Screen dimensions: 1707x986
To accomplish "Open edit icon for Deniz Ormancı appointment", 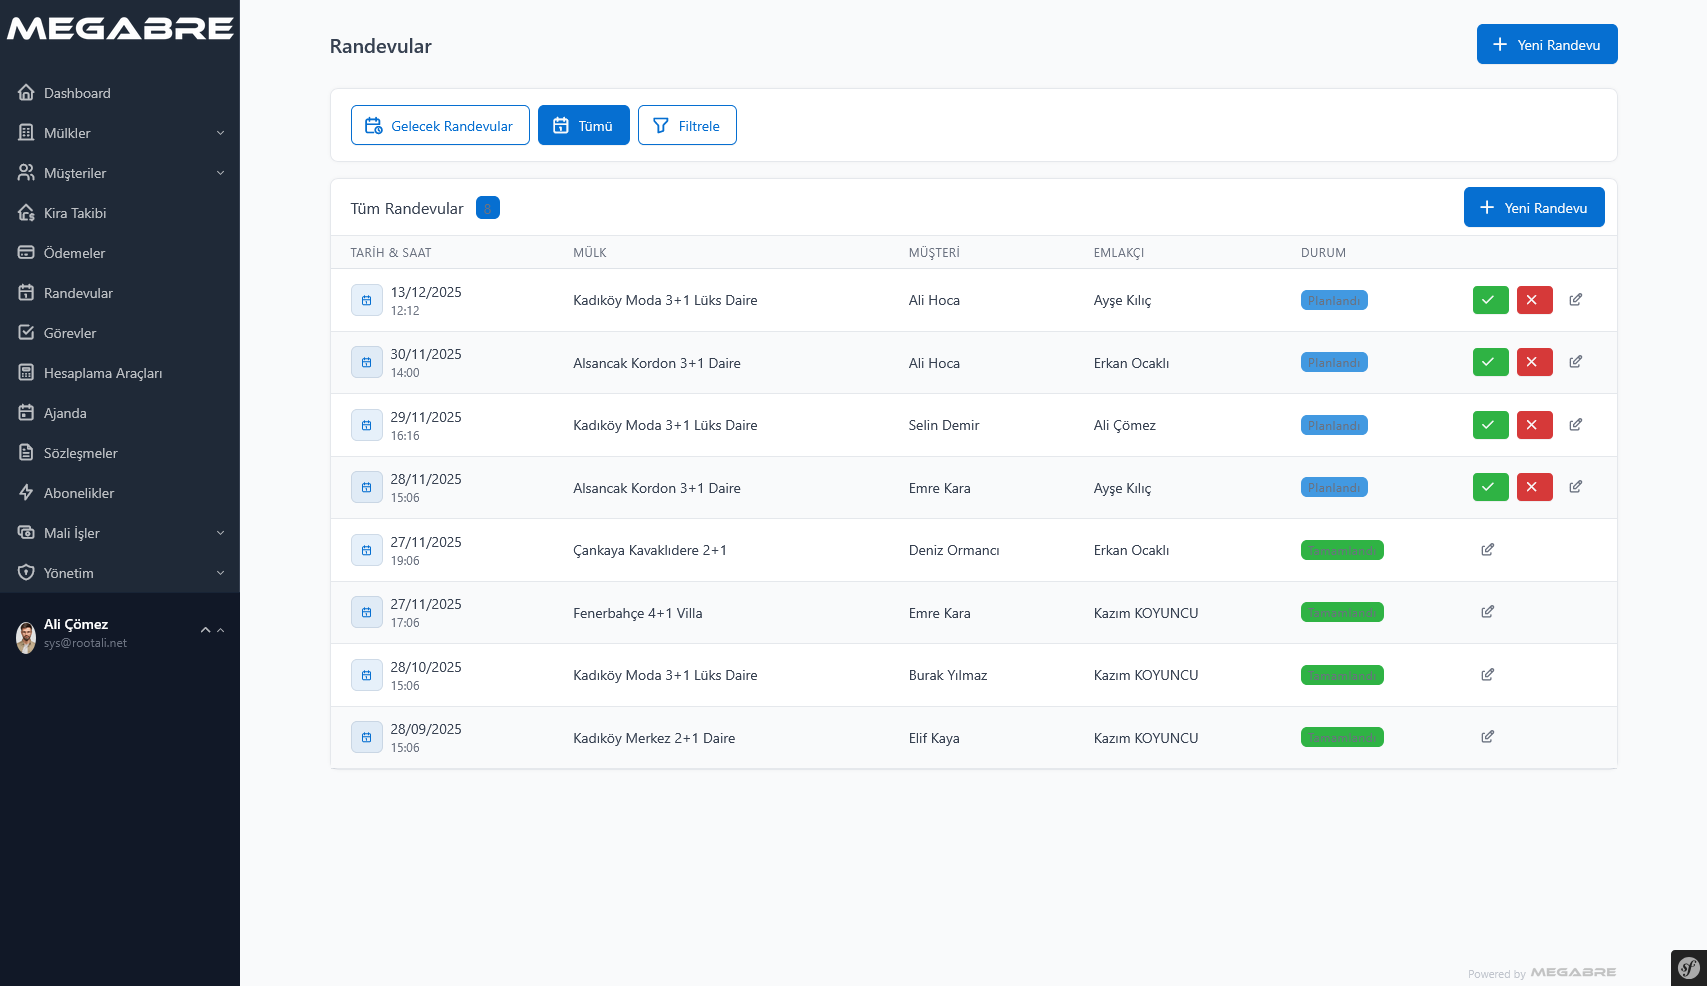I will pos(1487,550).
